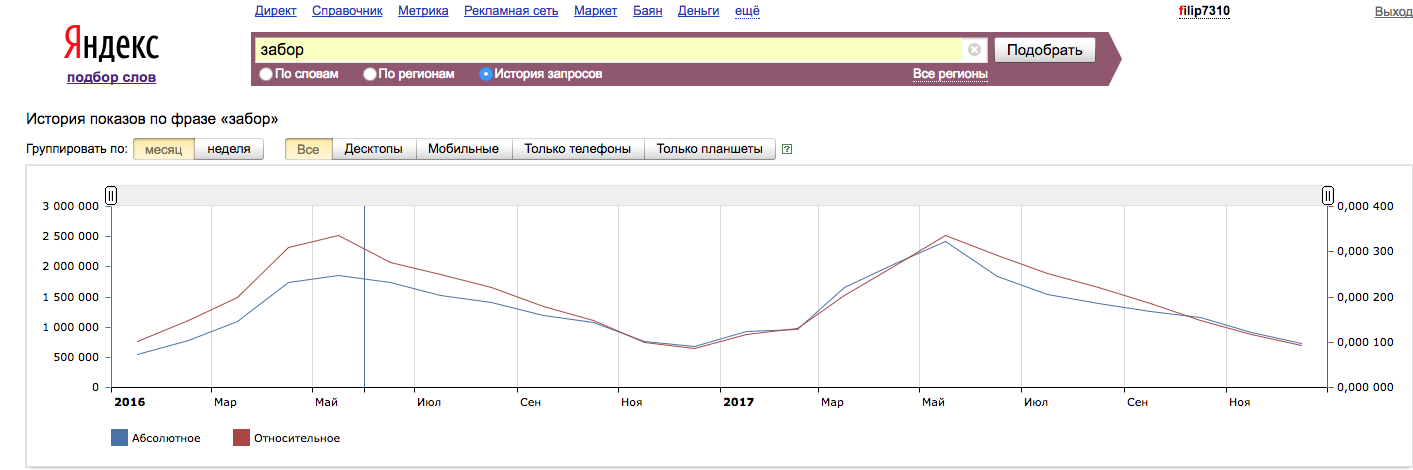
Task: Switch to the 'Десктопы' device tab
Action: 373,149
